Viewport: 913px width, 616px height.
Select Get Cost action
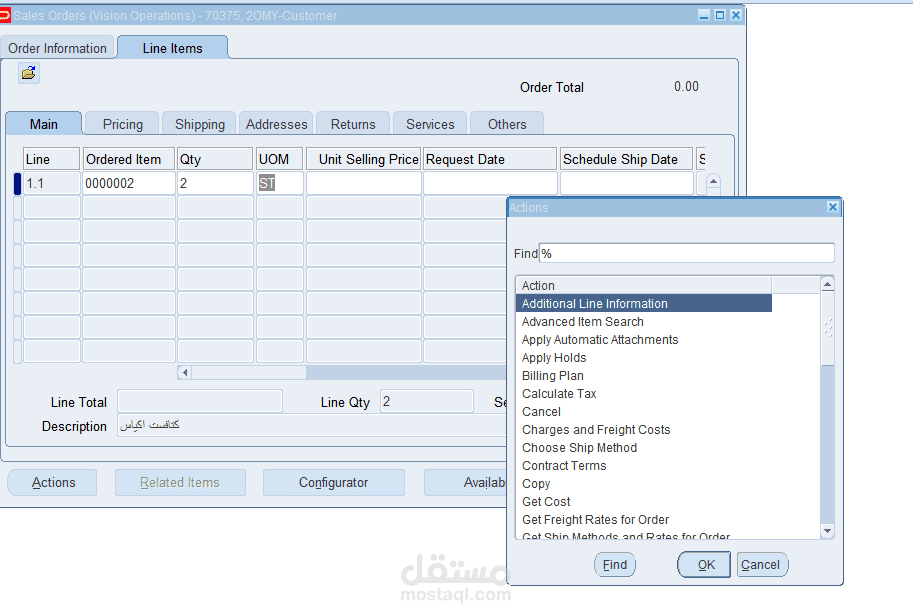tap(643, 502)
